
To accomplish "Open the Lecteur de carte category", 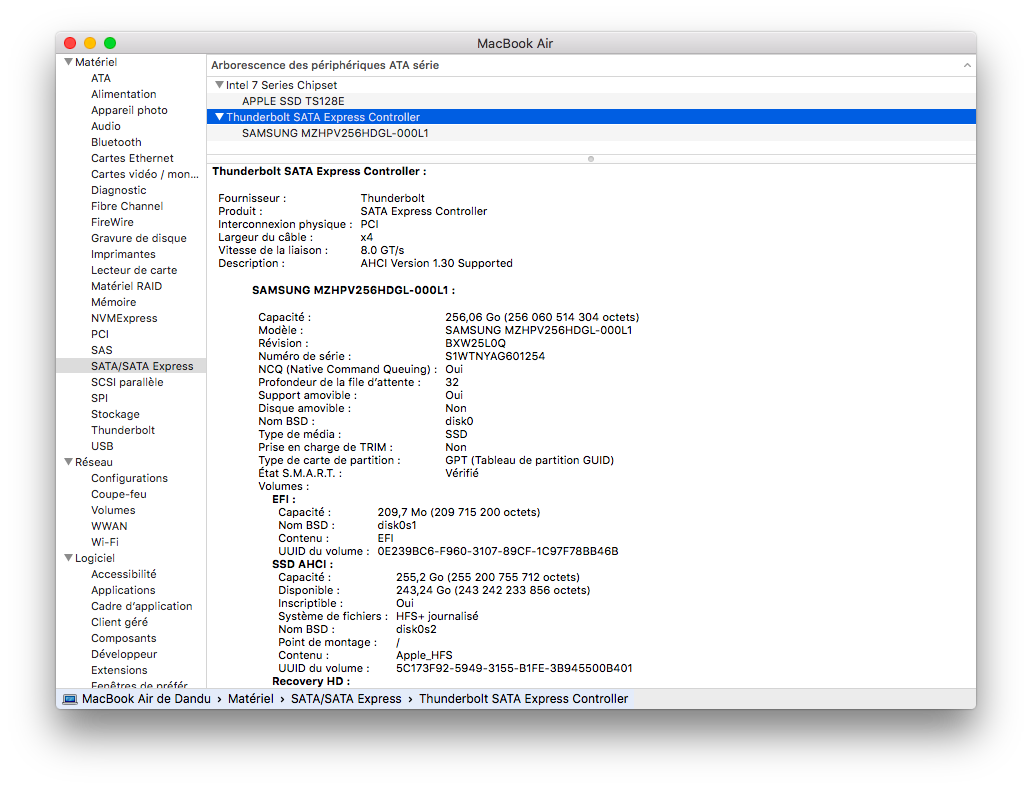I will (134, 270).
